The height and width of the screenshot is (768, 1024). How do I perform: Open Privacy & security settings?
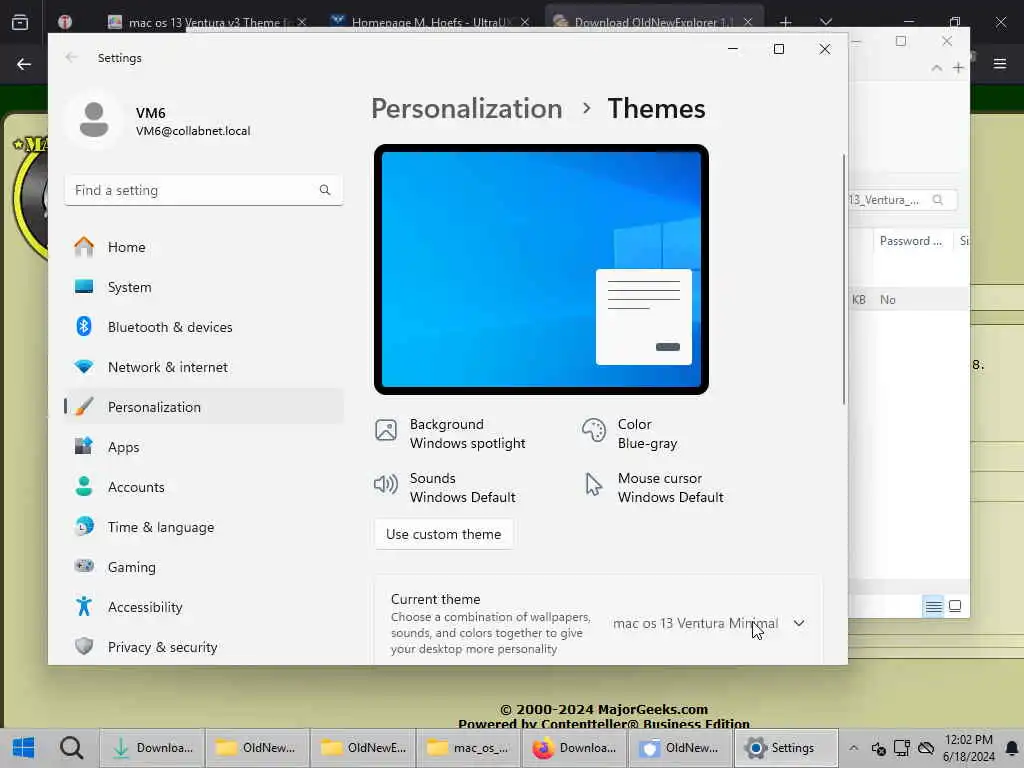[x=204, y=647]
